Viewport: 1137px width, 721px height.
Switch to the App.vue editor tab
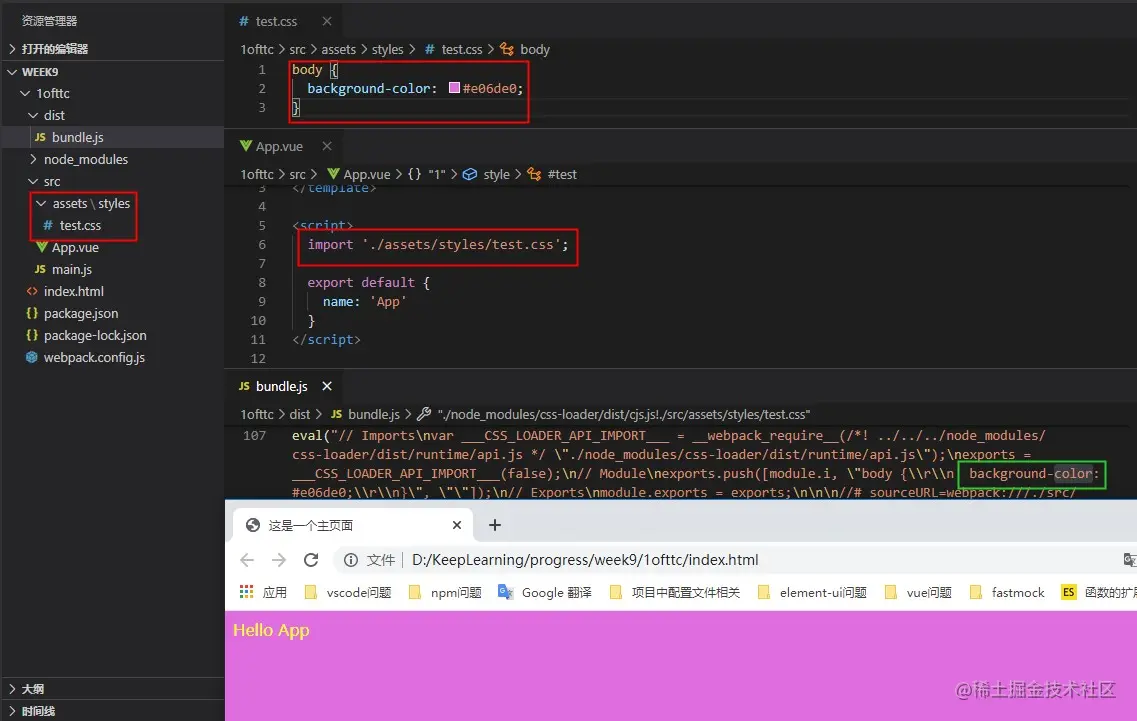point(278,146)
